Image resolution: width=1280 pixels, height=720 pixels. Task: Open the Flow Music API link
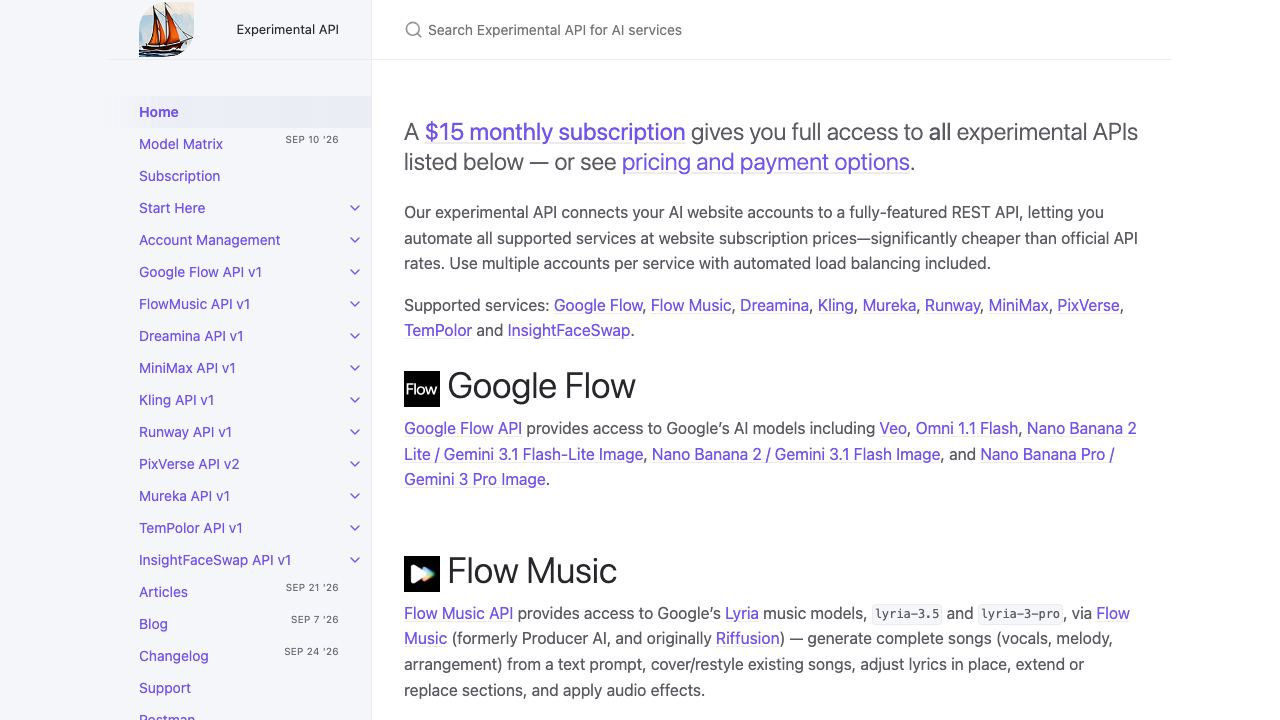click(458, 613)
